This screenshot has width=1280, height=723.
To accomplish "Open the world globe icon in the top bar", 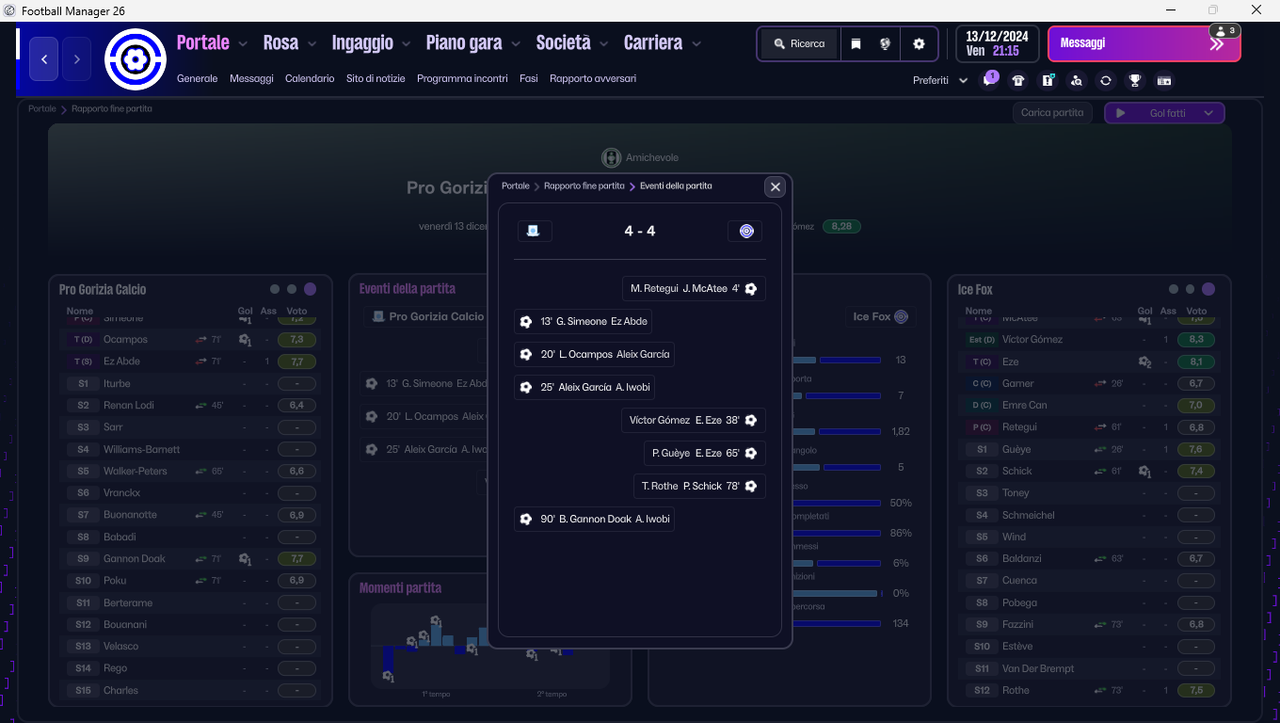I will coord(885,44).
